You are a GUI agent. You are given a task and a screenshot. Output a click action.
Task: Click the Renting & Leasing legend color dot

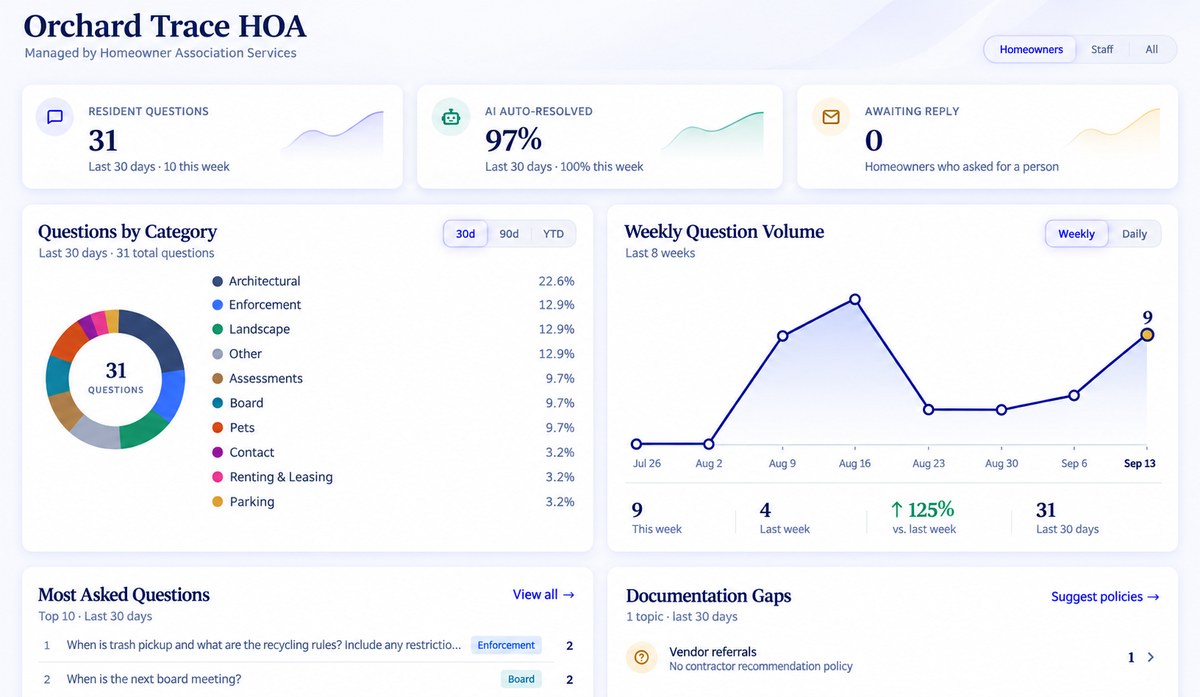(x=217, y=477)
